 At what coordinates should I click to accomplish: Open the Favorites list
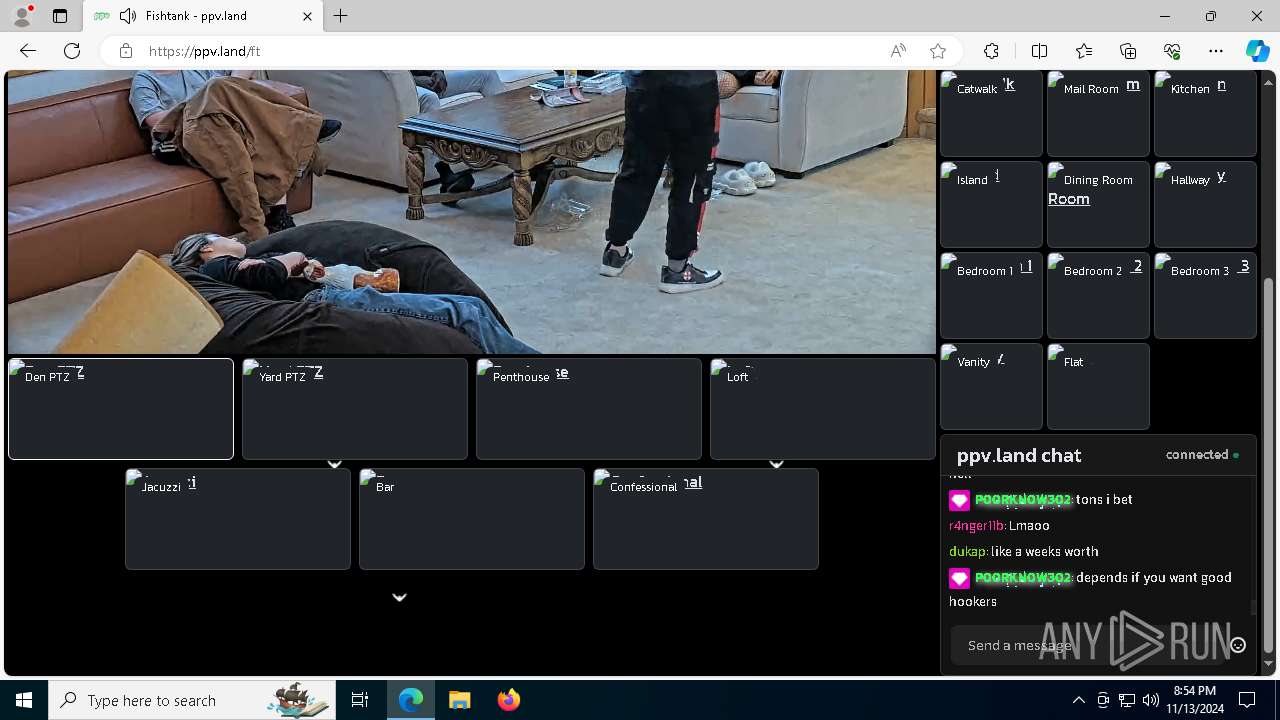[x=1084, y=51]
